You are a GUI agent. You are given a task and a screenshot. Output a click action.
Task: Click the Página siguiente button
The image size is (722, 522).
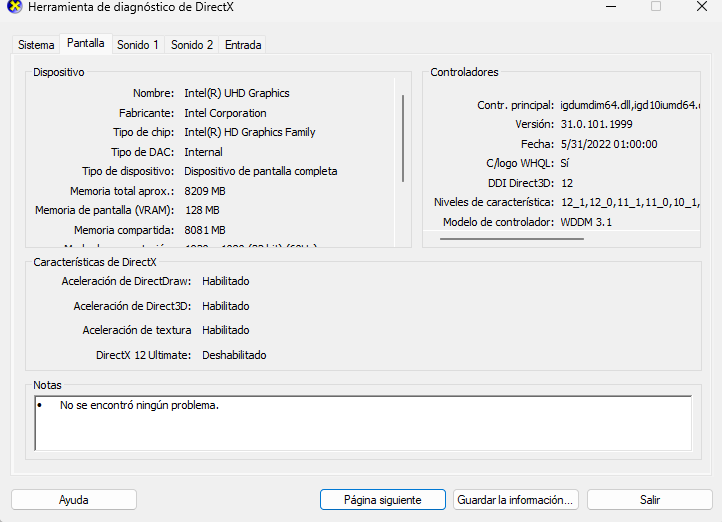pyautogui.click(x=382, y=499)
